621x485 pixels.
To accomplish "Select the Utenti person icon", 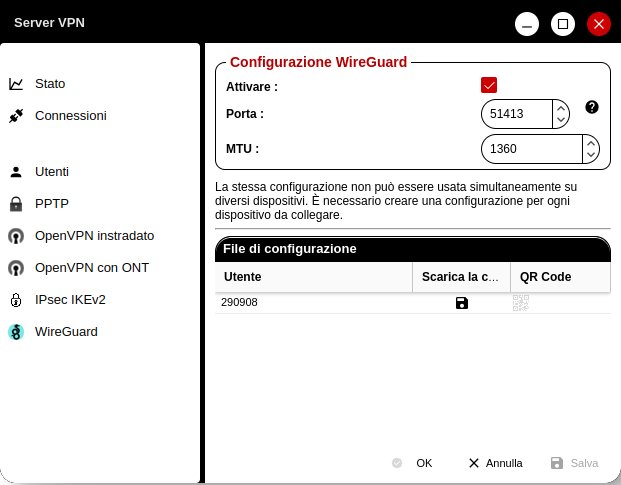I will tap(16, 172).
